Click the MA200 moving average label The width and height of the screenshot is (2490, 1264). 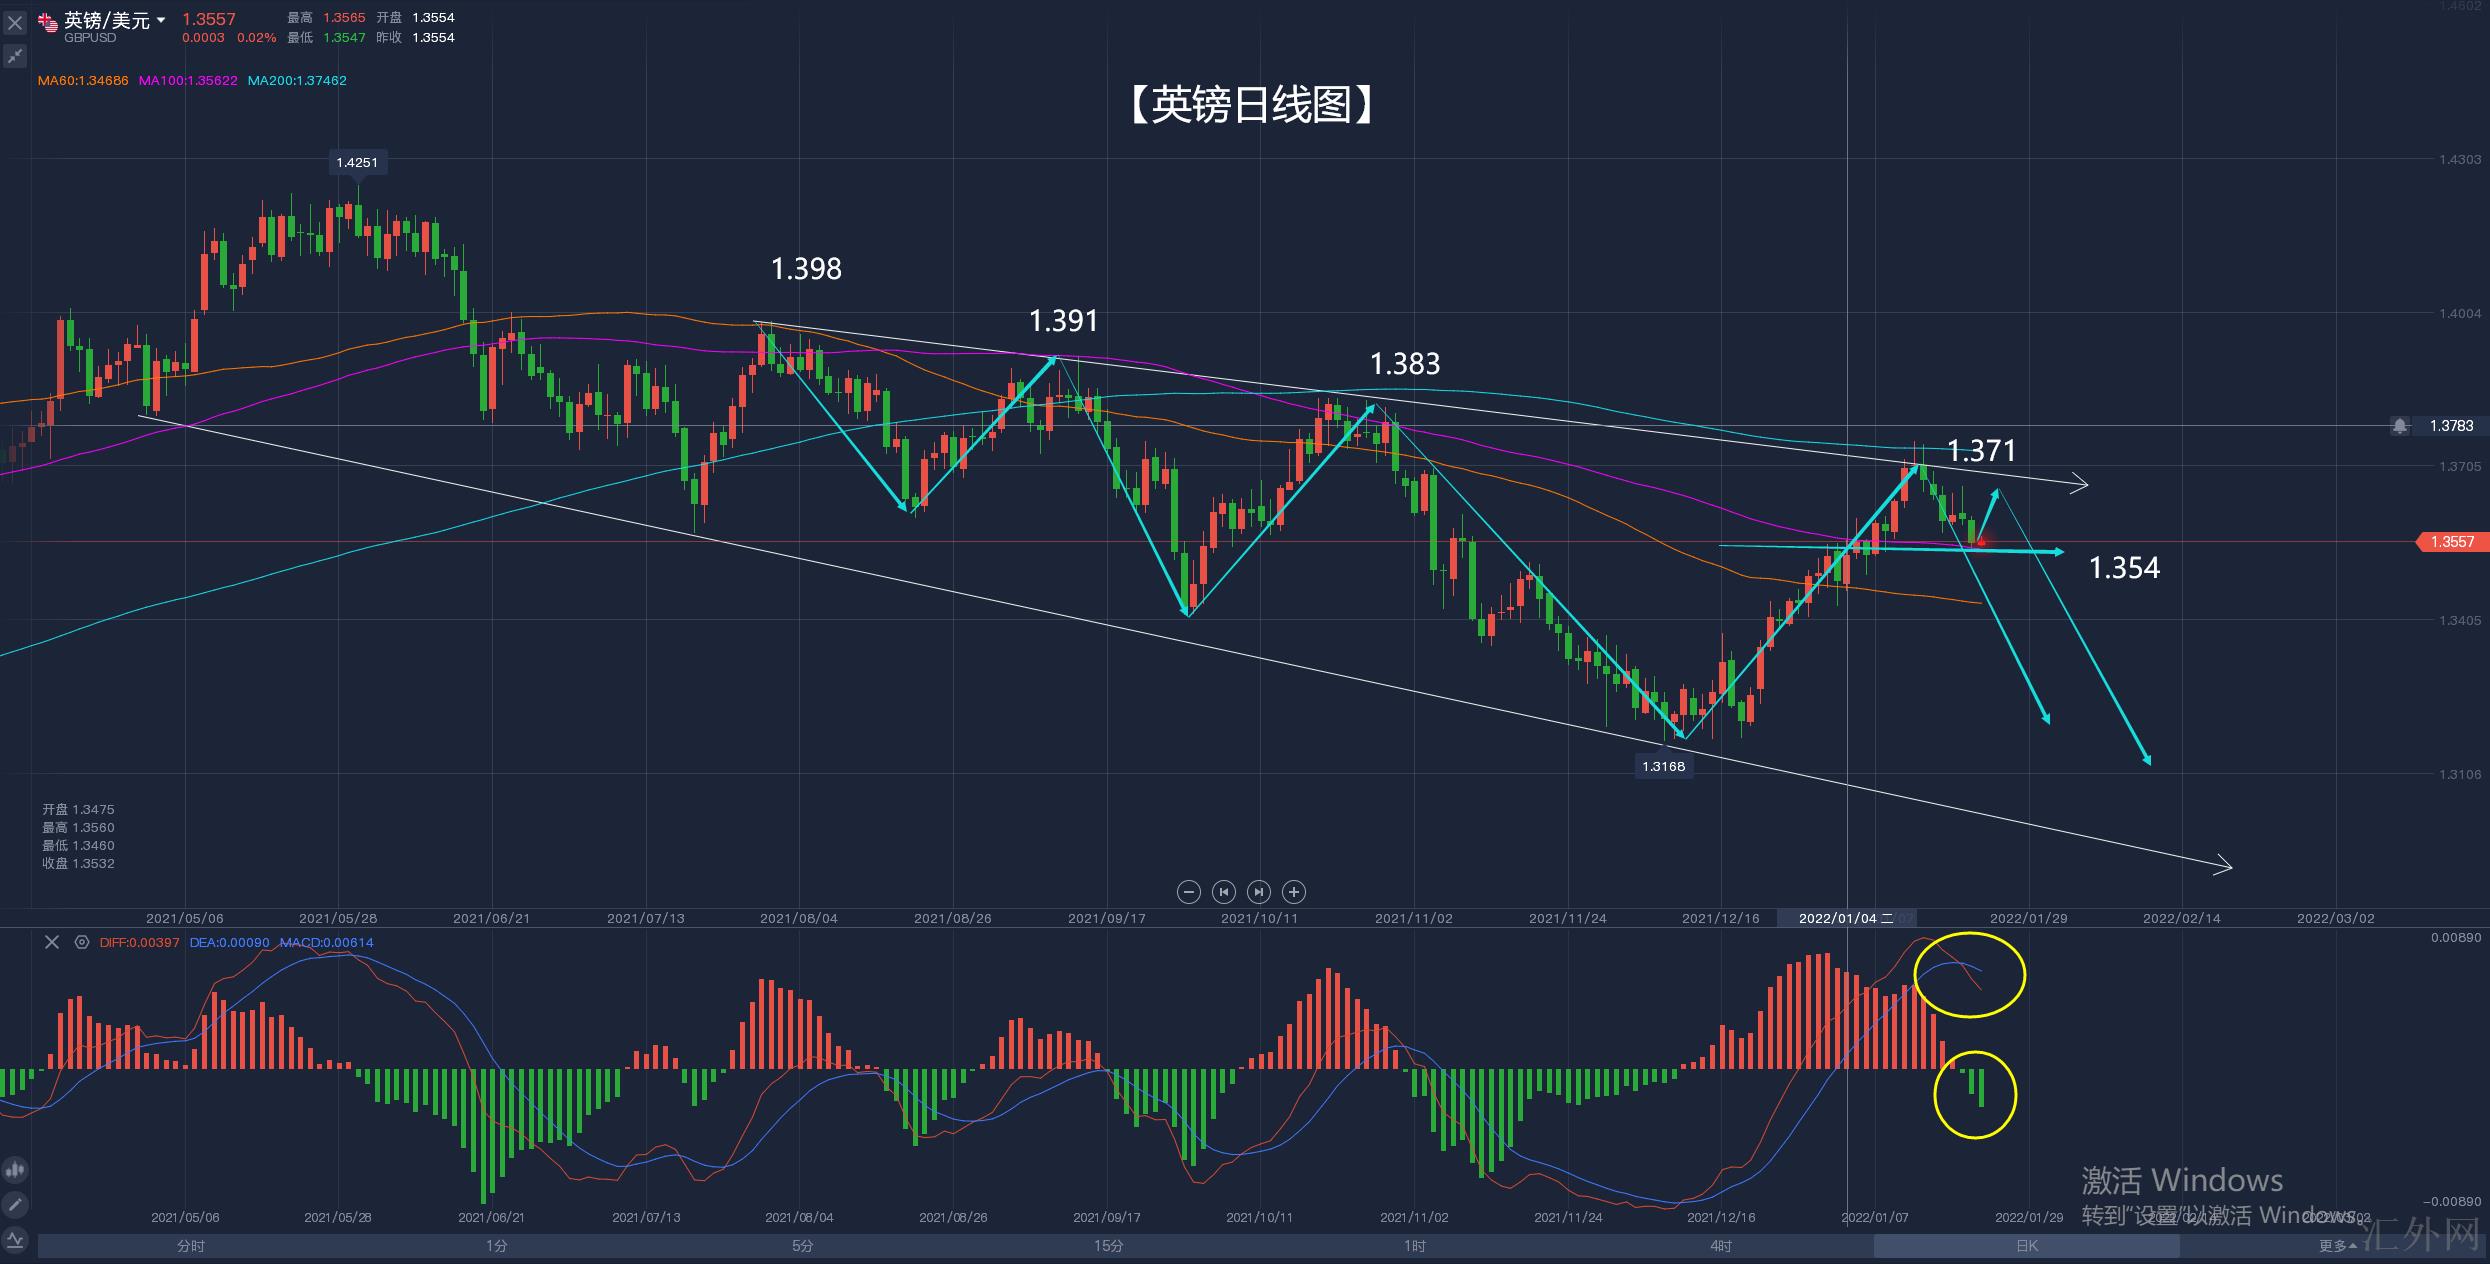pos(297,81)
